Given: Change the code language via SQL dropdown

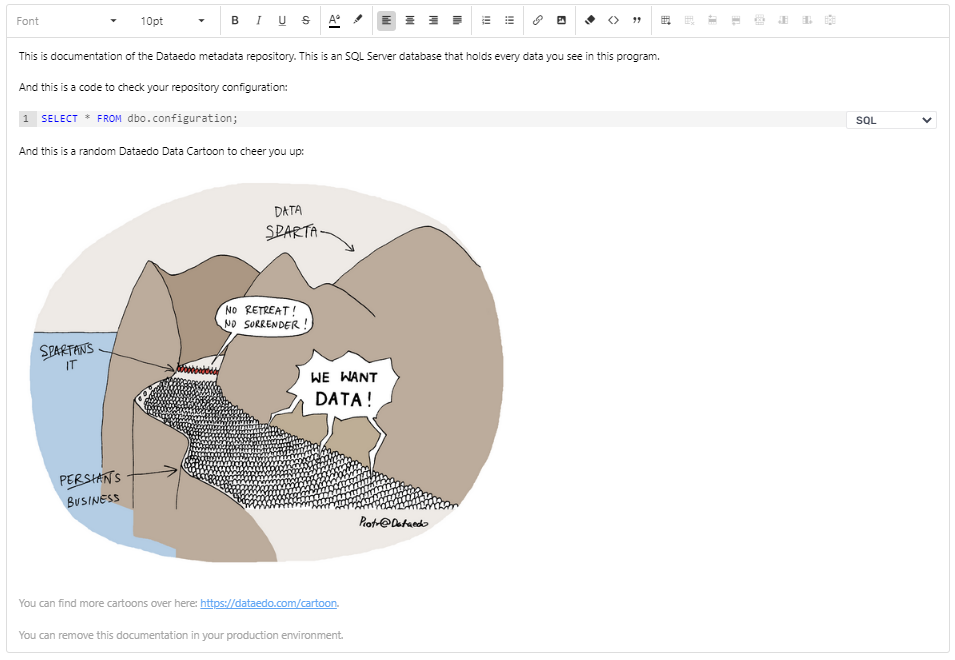Looking at the screenshot, I should coord(890,119).
